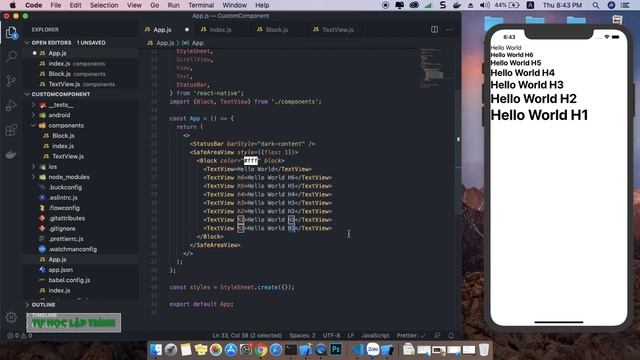The image size is (640, 360).
Task: Open the Explorer view in activity bar
Action: pyautogui.click(x=11, y=33)
